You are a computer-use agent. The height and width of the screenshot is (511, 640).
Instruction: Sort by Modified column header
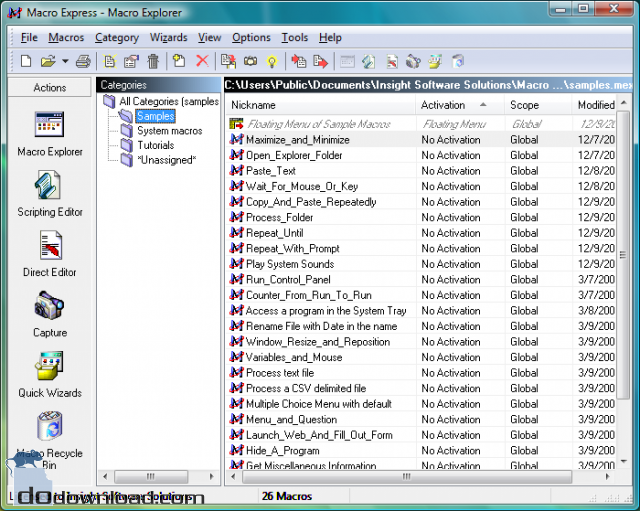click(594, 105)
